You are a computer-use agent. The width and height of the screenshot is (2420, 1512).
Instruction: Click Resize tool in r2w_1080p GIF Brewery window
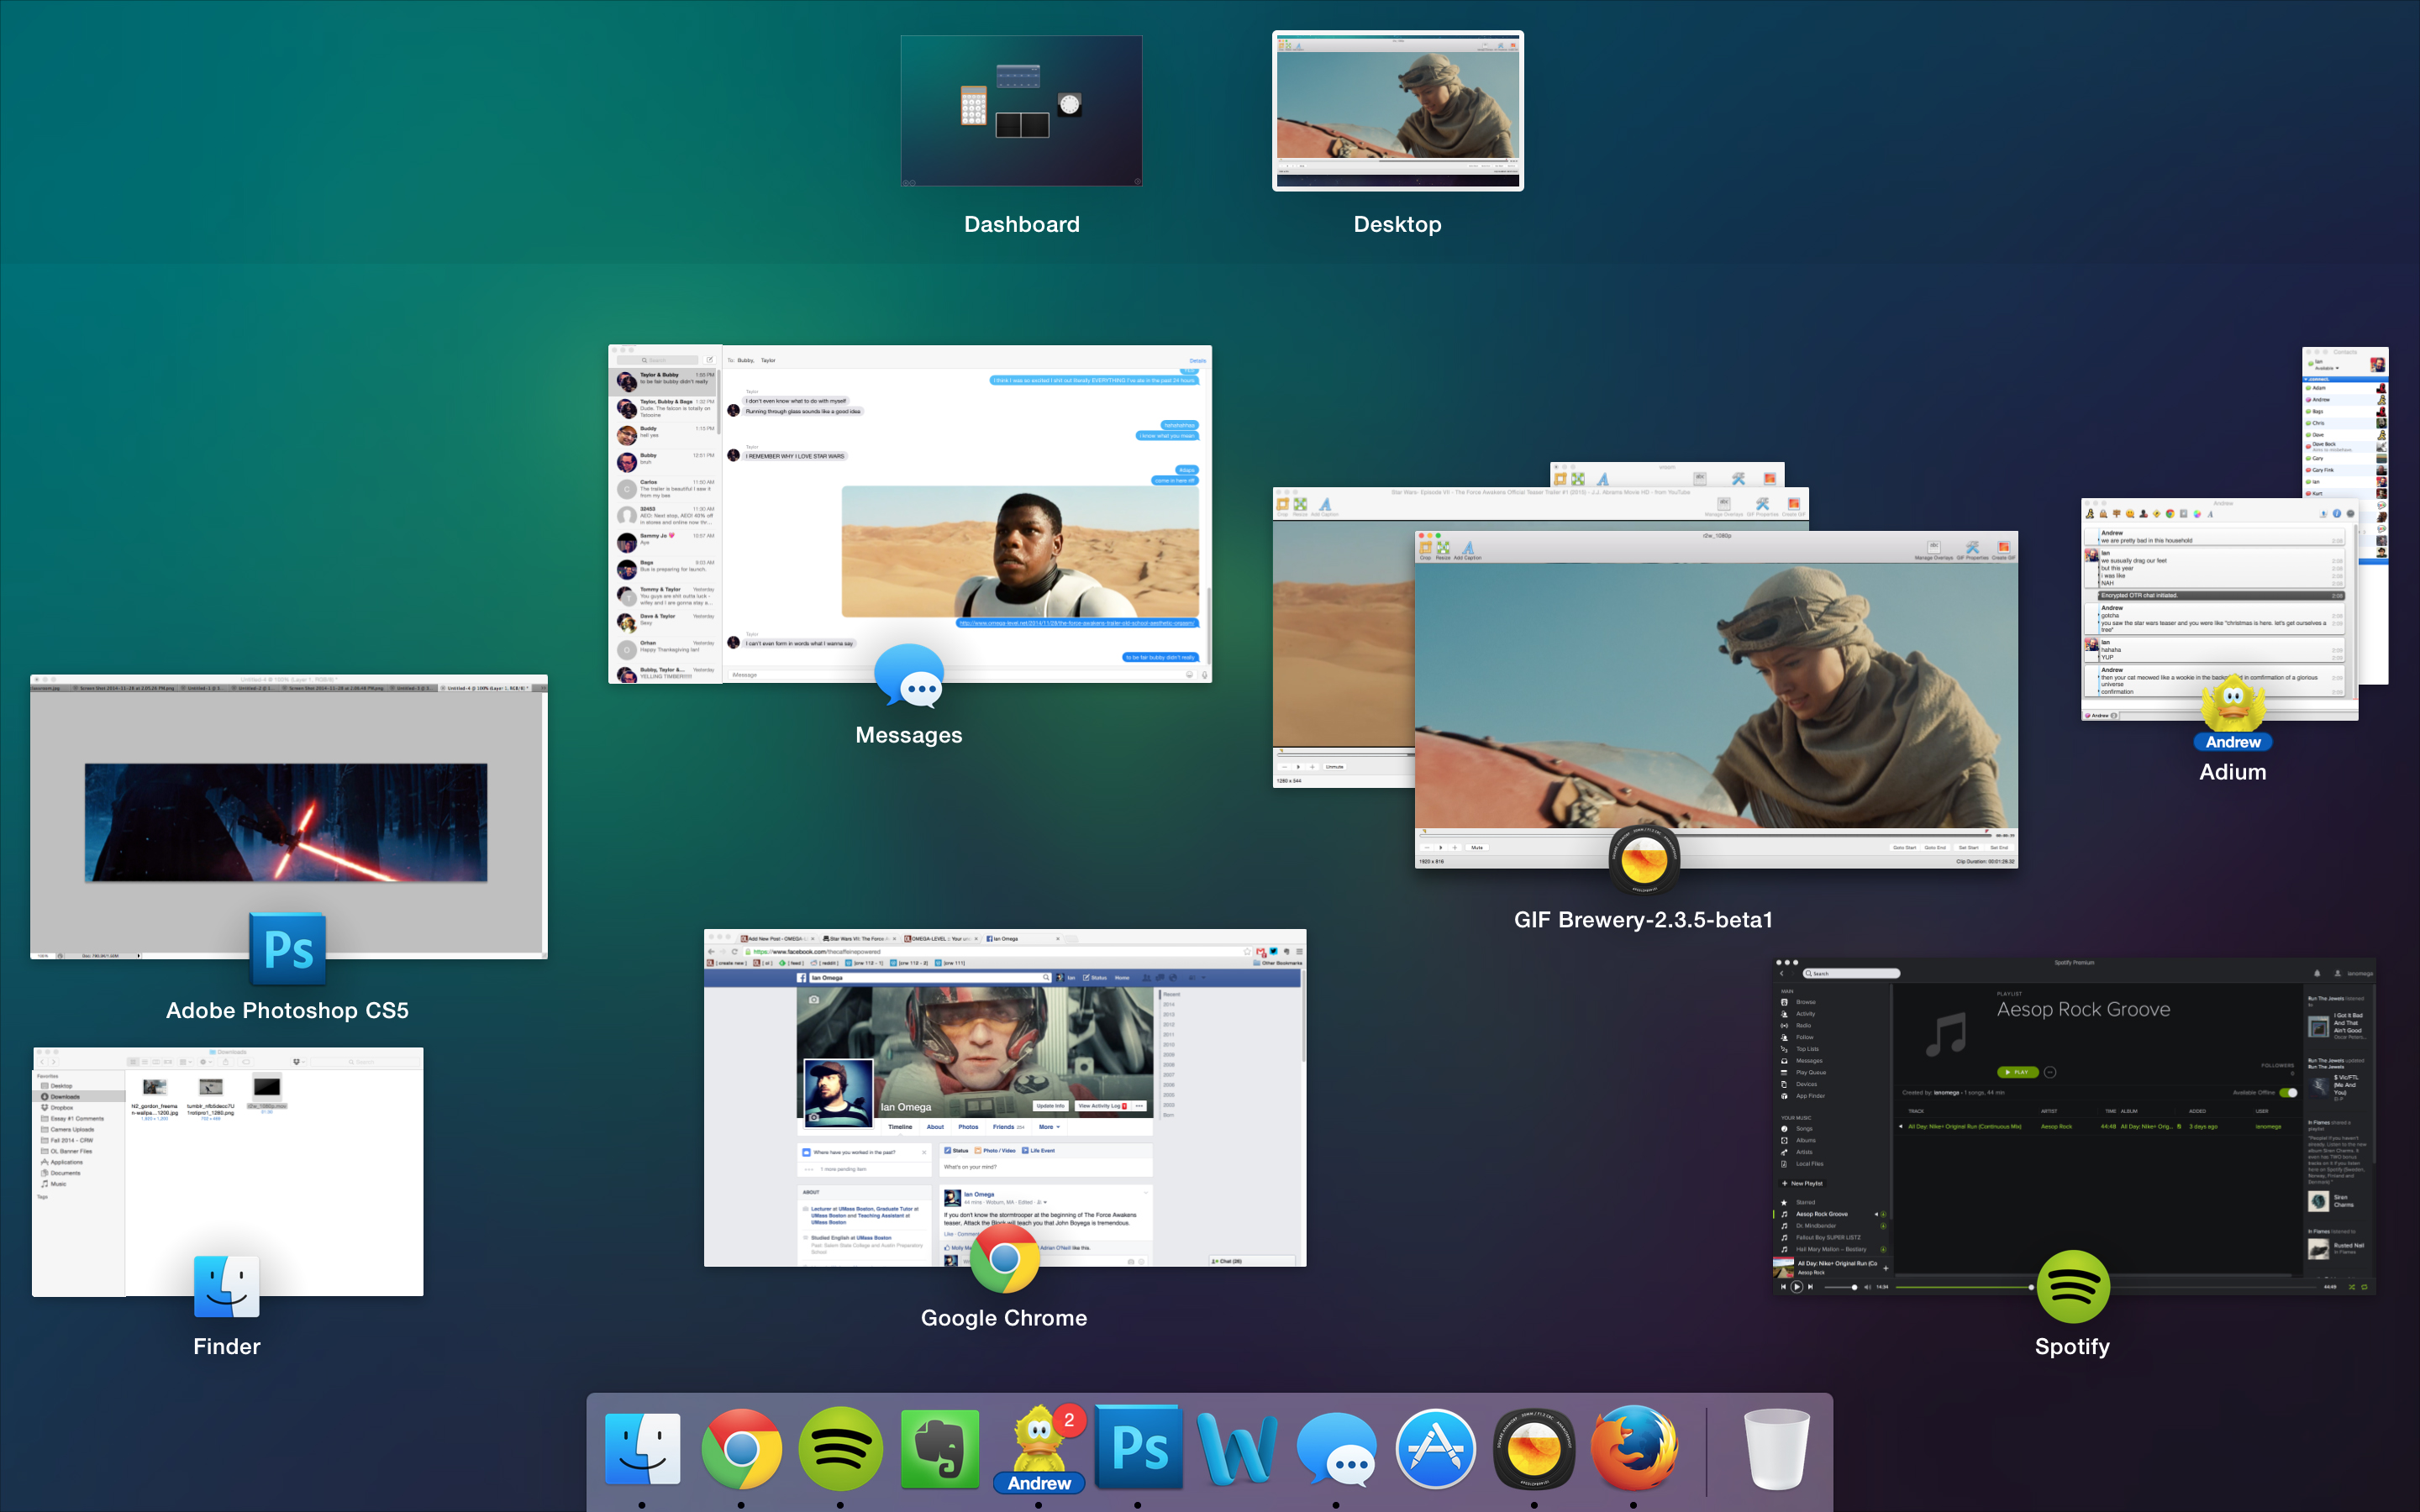point(1443,549)
